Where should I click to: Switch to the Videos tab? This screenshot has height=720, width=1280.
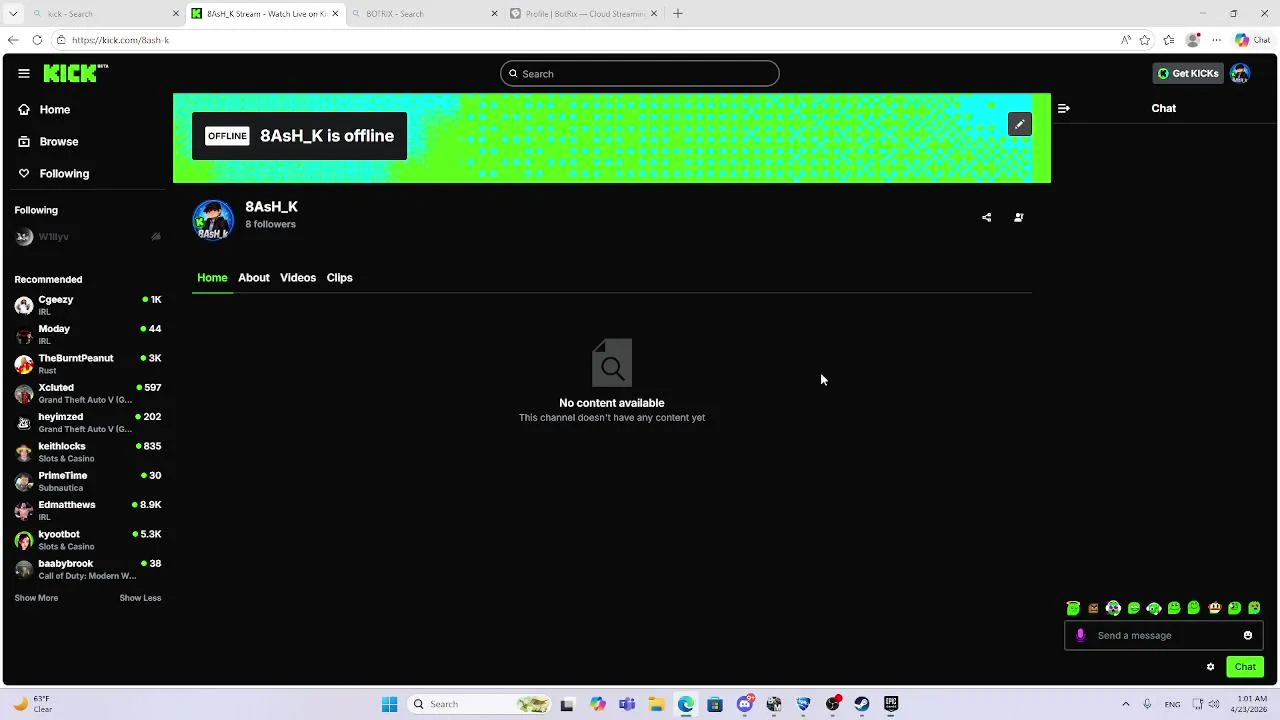click(x=298, y=278)
